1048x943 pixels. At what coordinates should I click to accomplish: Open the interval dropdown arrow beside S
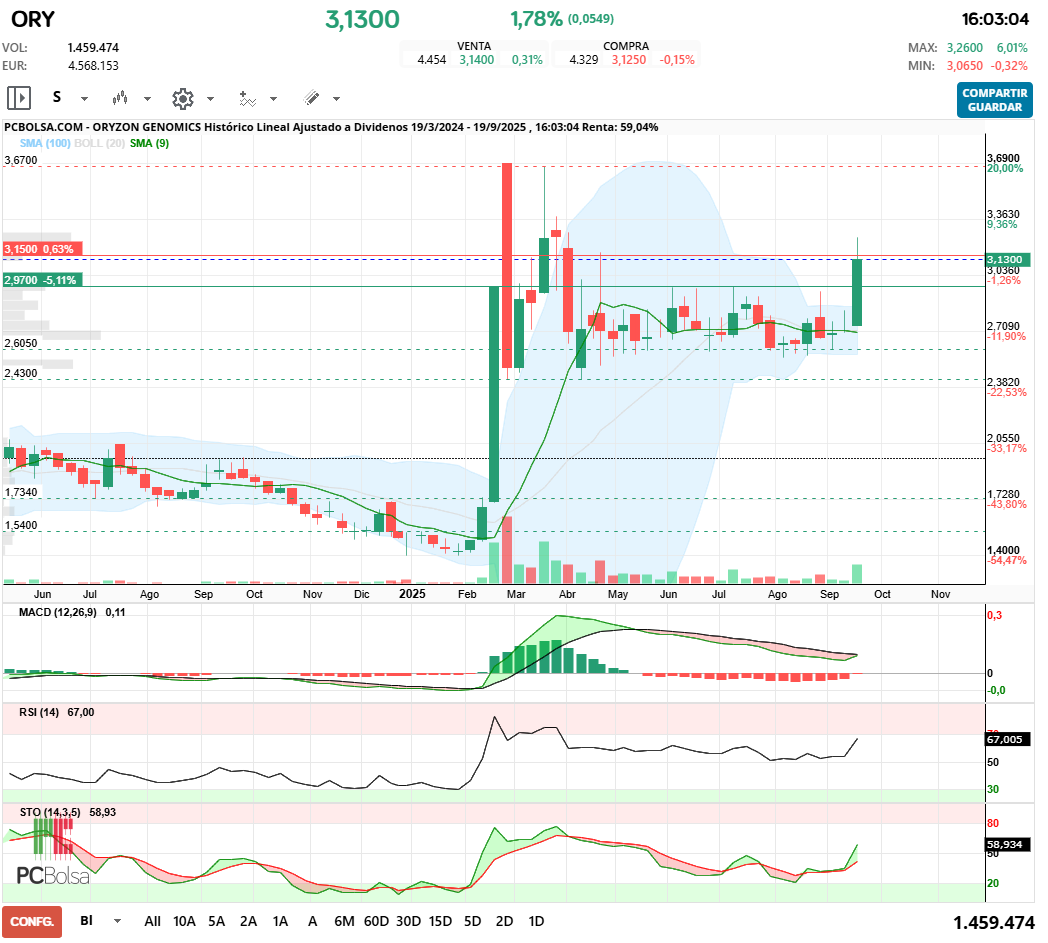(x=84, y=99)
